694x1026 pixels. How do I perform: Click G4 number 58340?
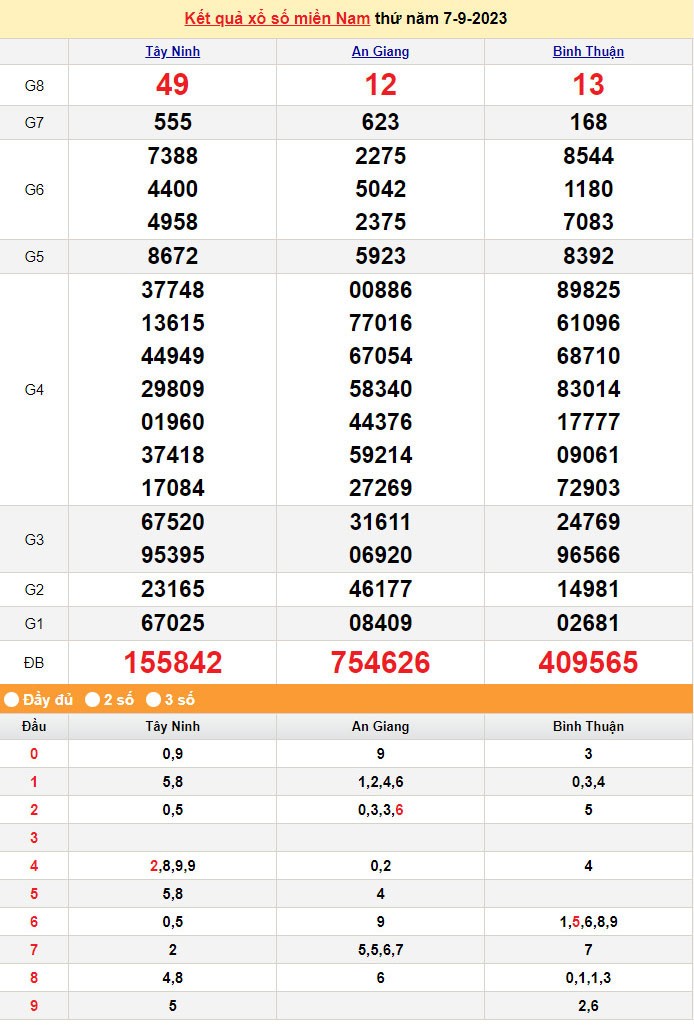[380, 389]
